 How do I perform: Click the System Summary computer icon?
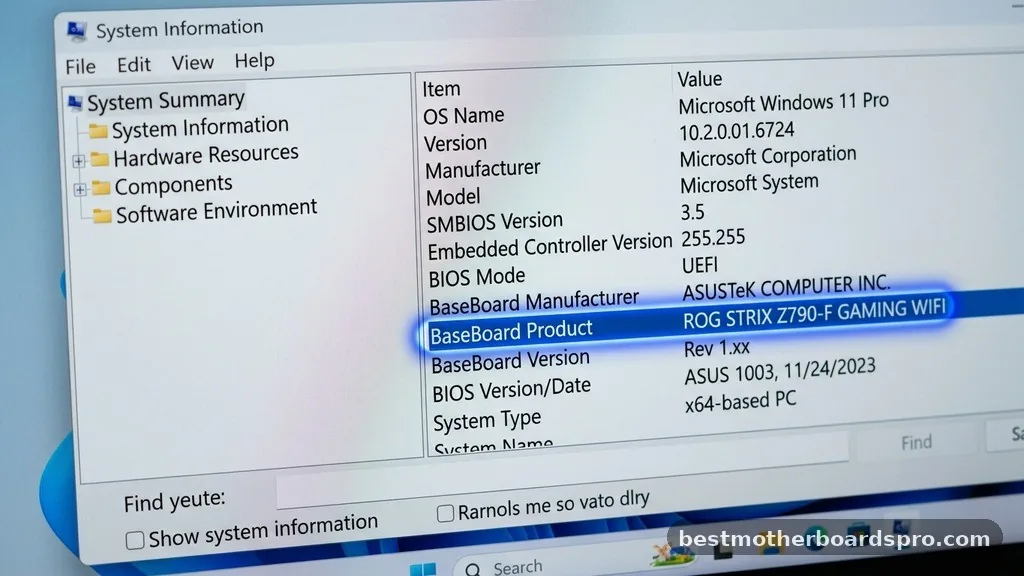coord(75,103)
